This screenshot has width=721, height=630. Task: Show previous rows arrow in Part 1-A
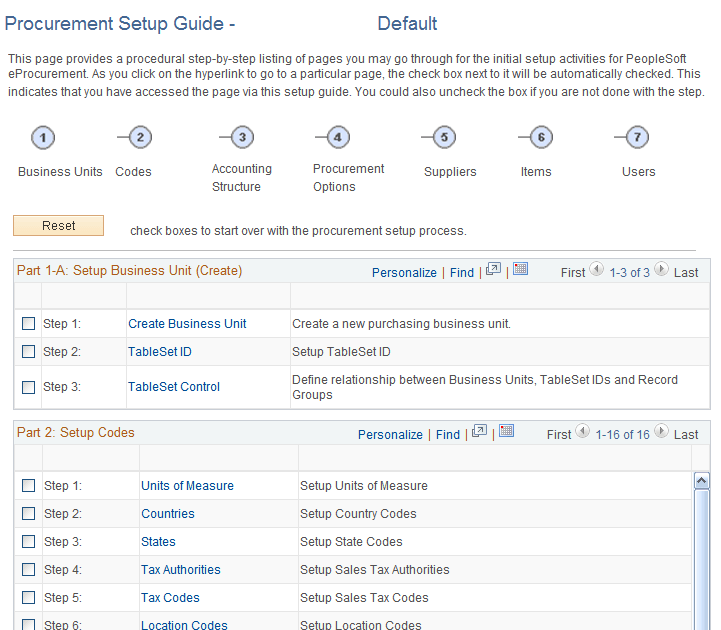[597, 269]
